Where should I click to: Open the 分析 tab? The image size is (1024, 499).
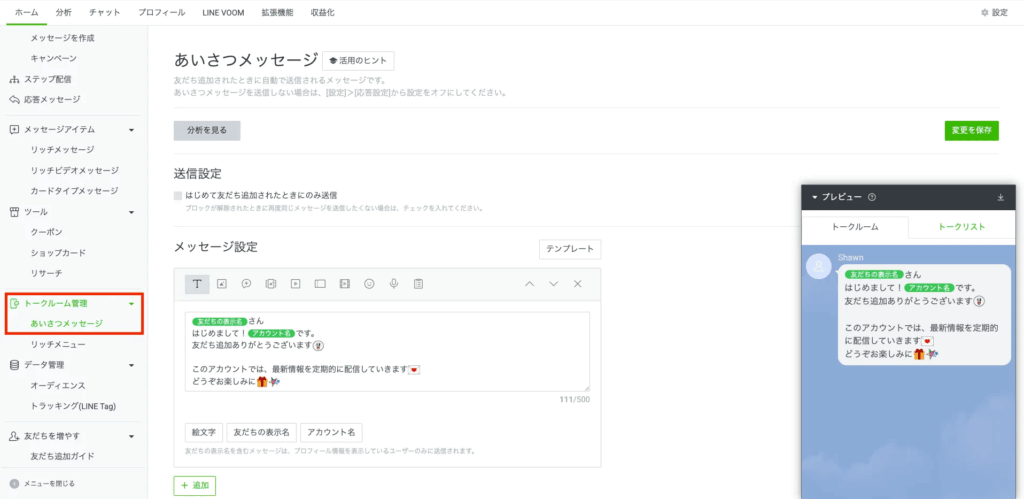pyautogui.click(x=63, y=12)
